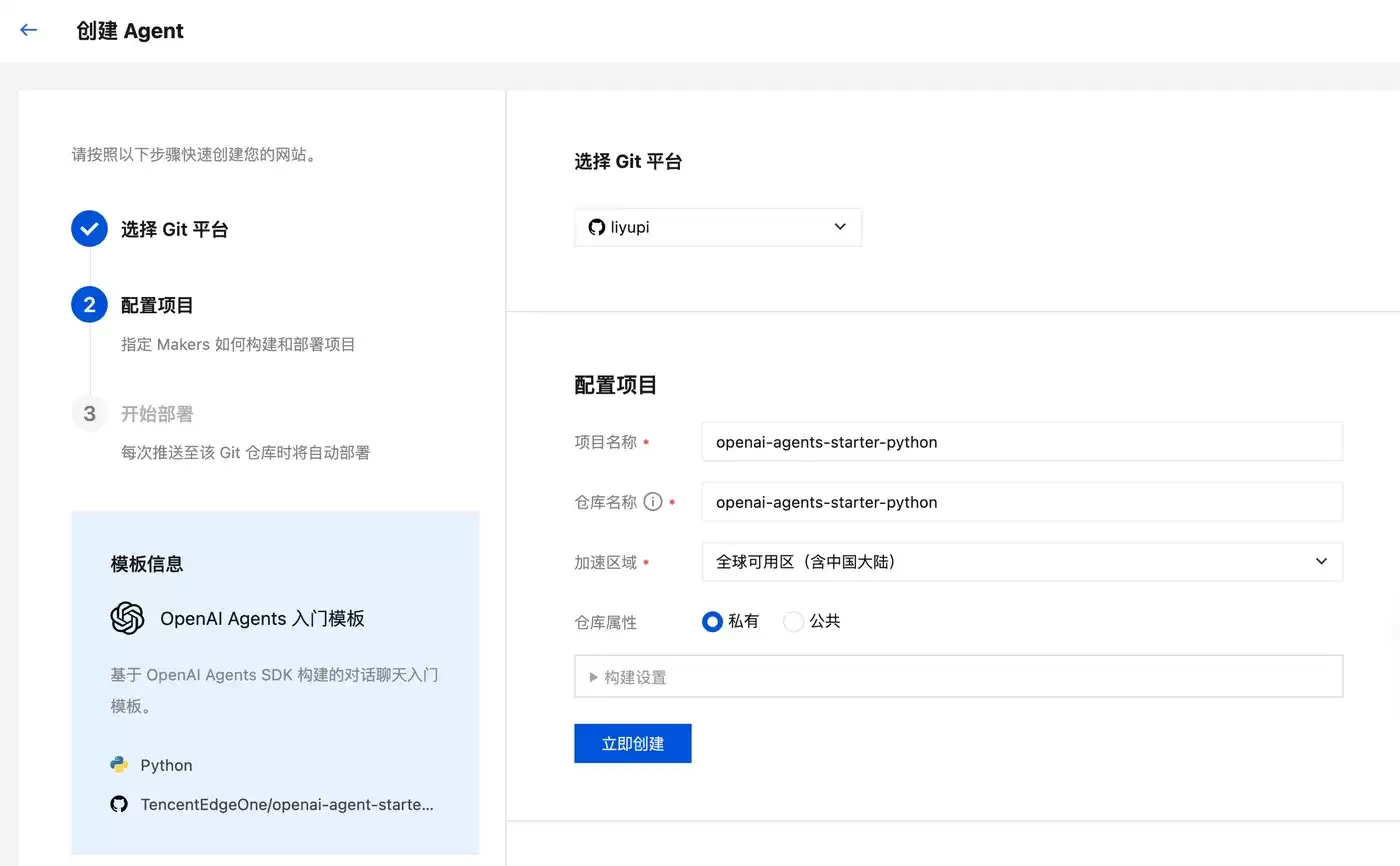Click the 创建 Agent page title

click(x=130, y=31)
